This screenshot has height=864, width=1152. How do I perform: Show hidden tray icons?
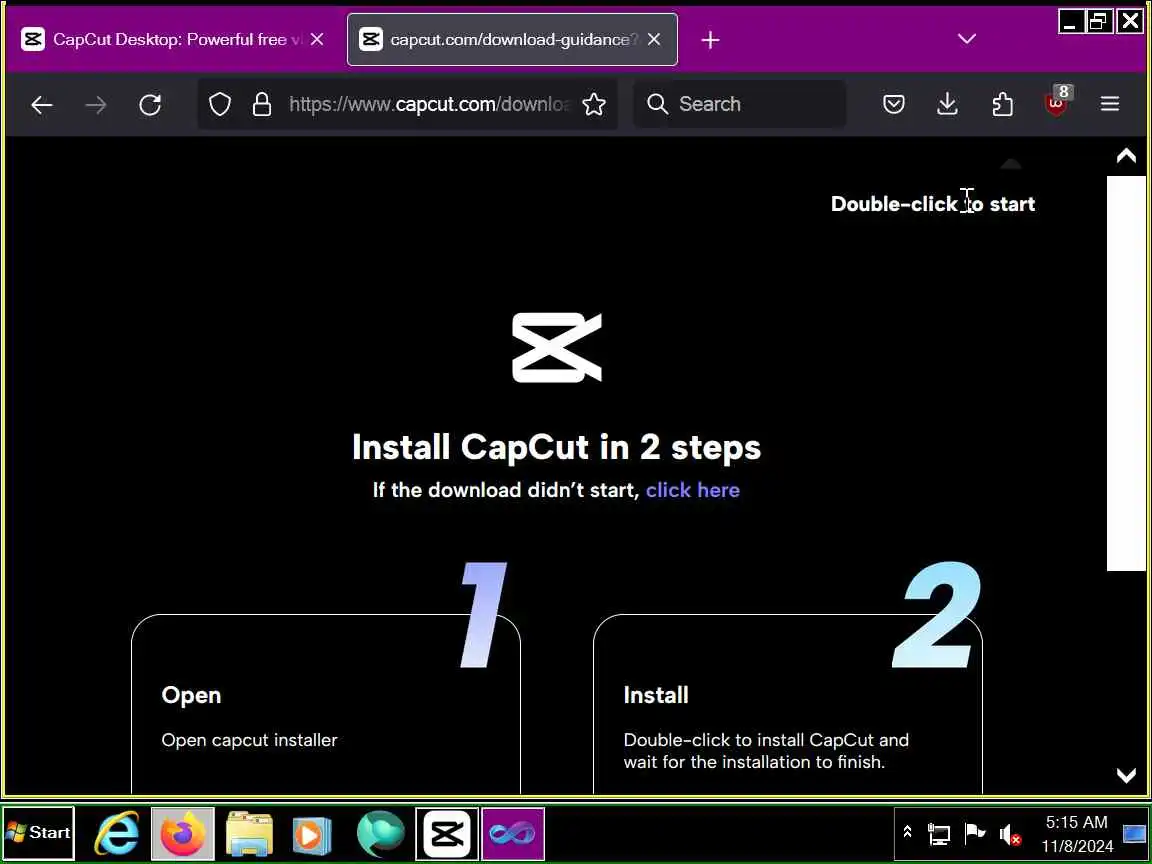pos(907,831)
